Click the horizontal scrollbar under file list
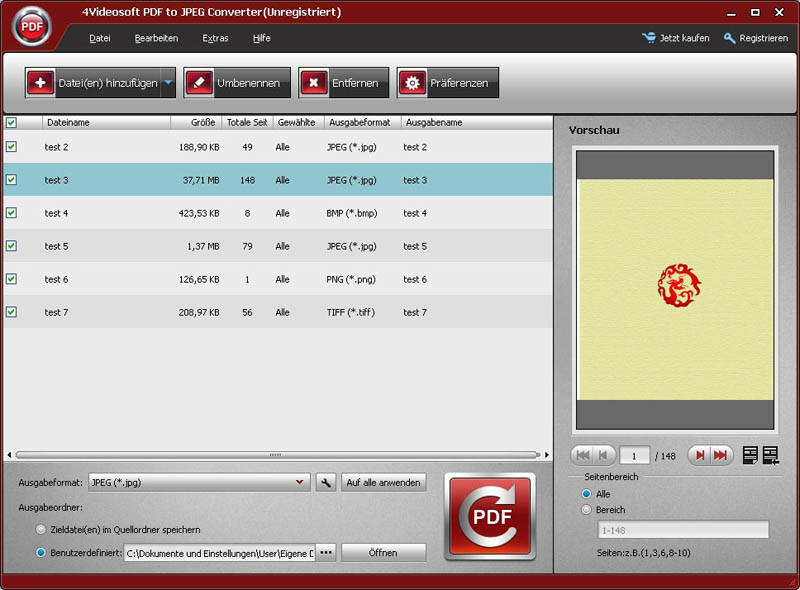This screenshot has height=590, width=800. click(275, 454)
